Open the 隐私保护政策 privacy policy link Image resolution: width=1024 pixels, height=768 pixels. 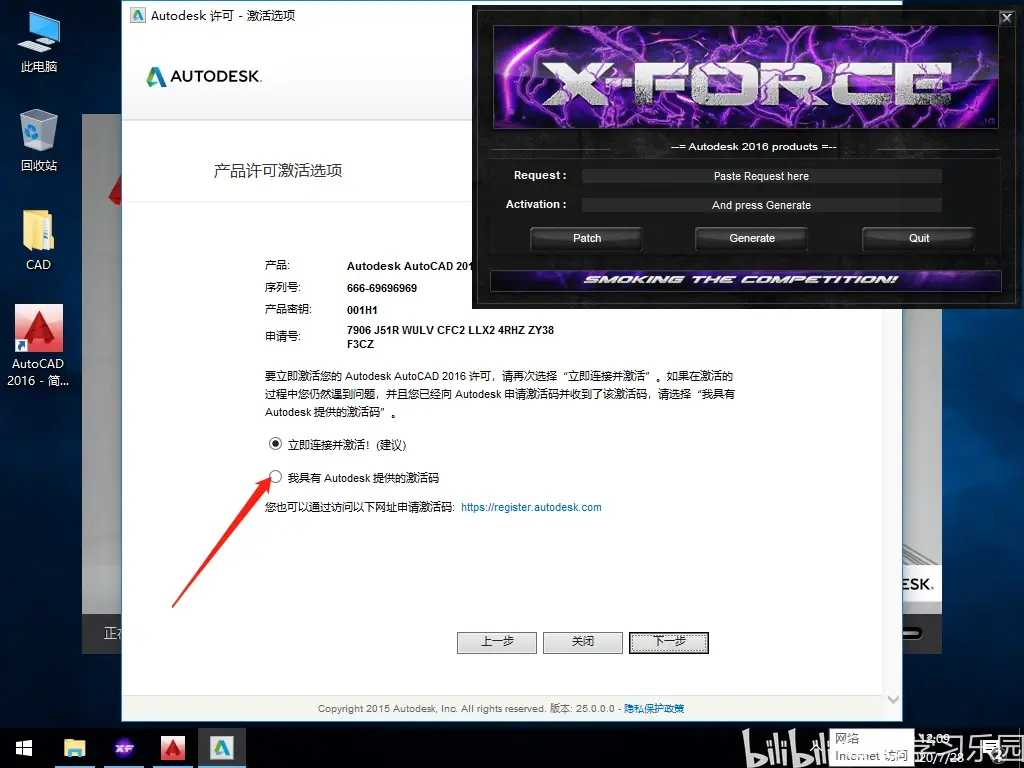pyautogui.click(x=654, y=709)
